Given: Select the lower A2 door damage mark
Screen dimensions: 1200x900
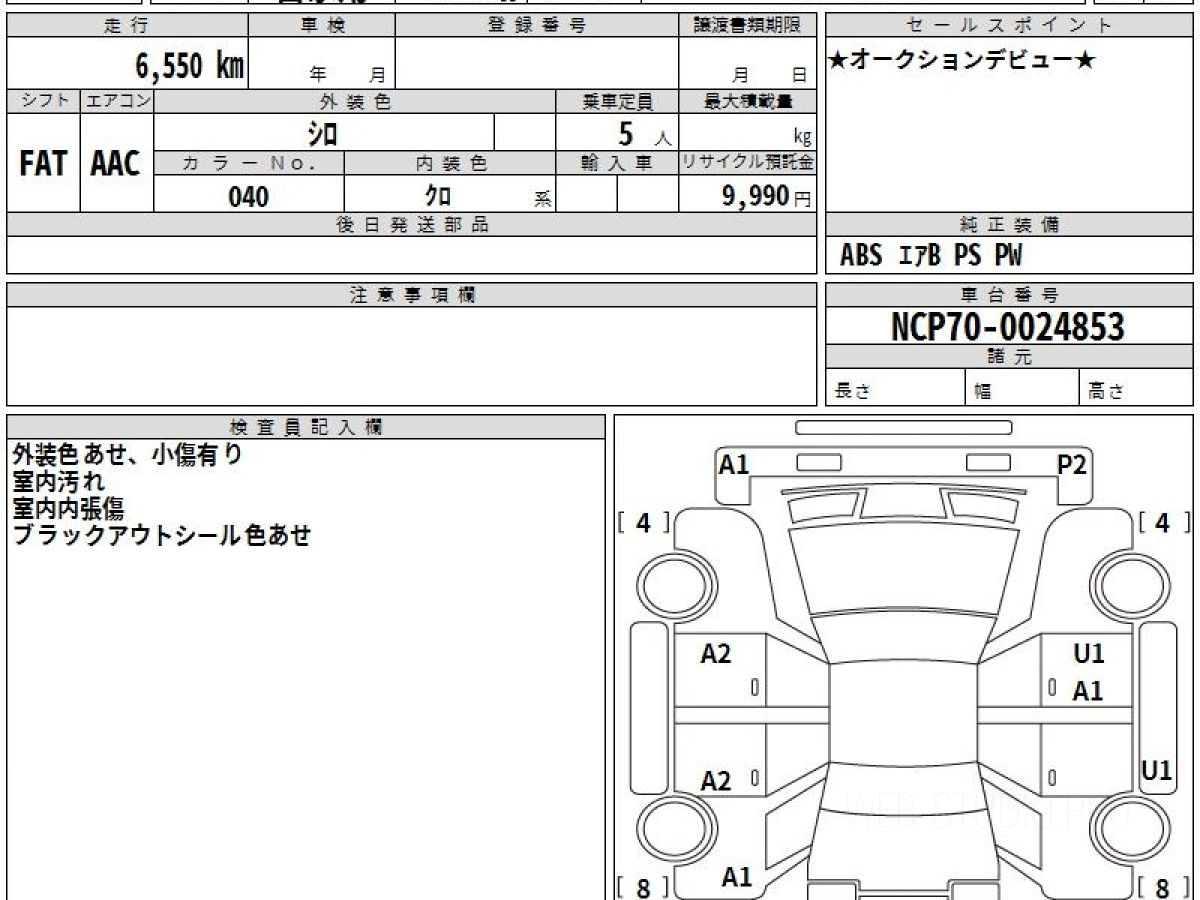Looking at the screenshot, I should [x=716, y=781].
